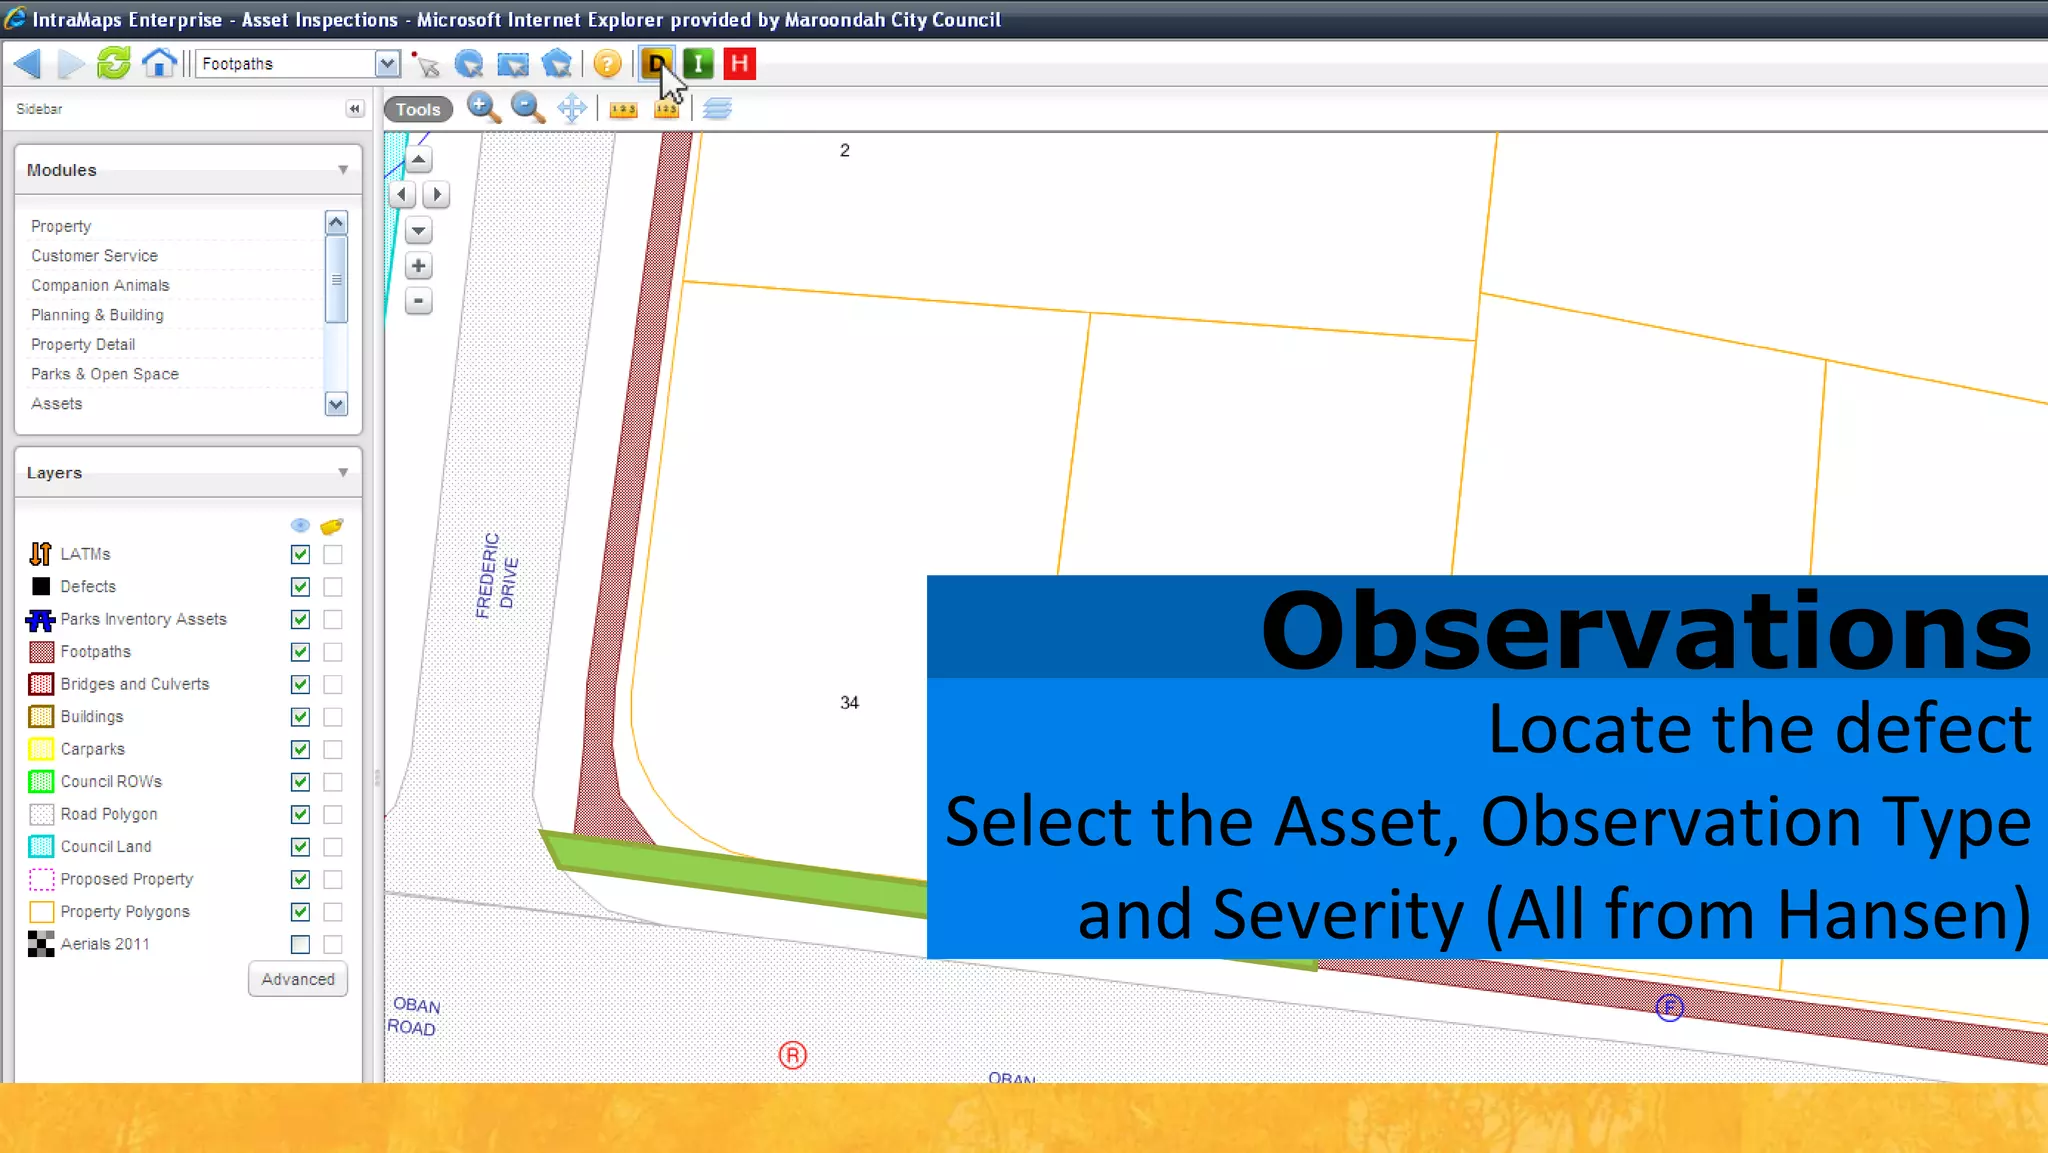The image size is (2048, 1153).
Task: Refresh the map with green arrows icon
Action: pos(114,63)
